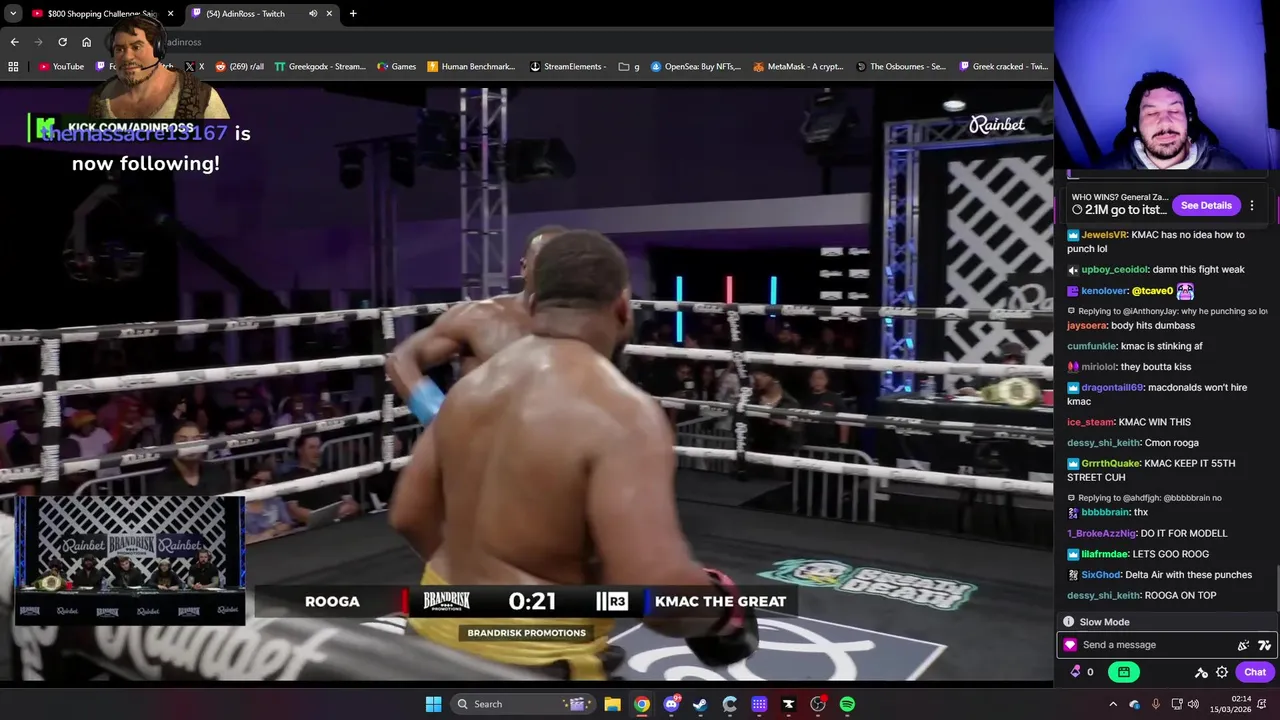This screenshot has width=1280, height=720.
Task: Open the Greek cracked - Twitch bookmark
Action: click(1004, 67)
